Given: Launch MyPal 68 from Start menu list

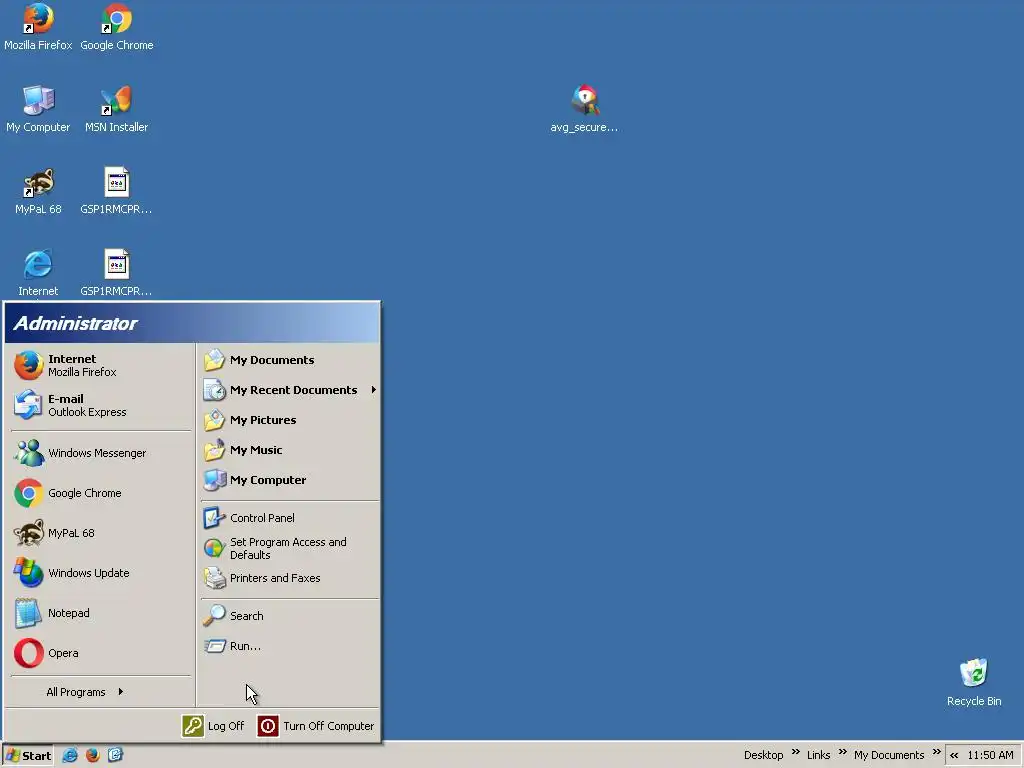Looking at the screenshot, I should (101, 533).
